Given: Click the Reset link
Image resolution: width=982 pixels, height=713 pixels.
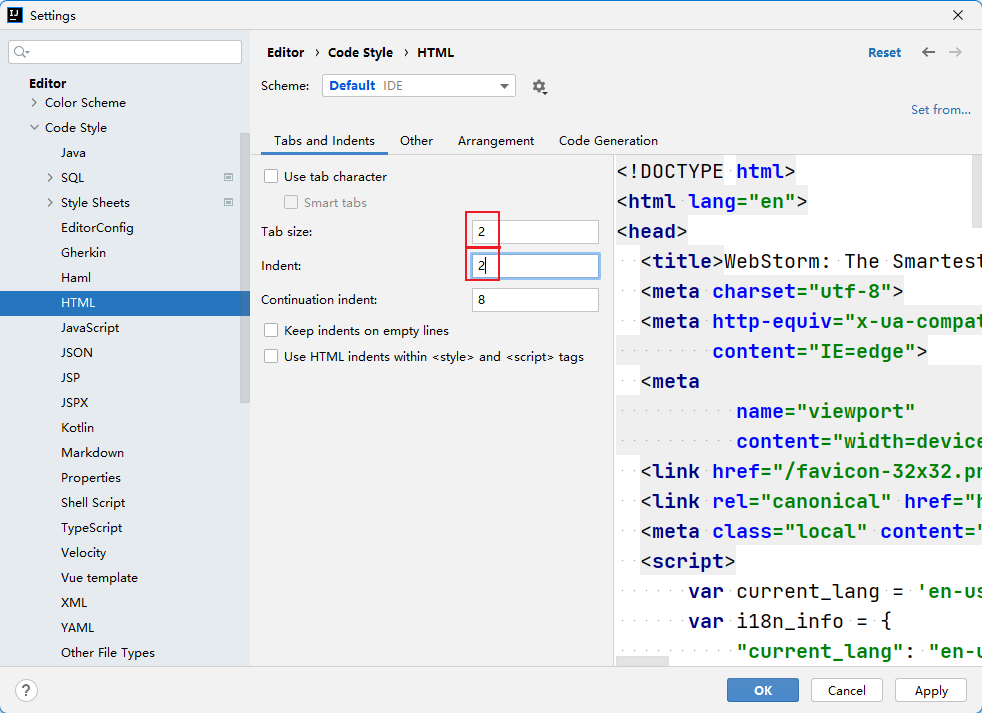Looking at the screenshot, I should click(x=884, y=53).
